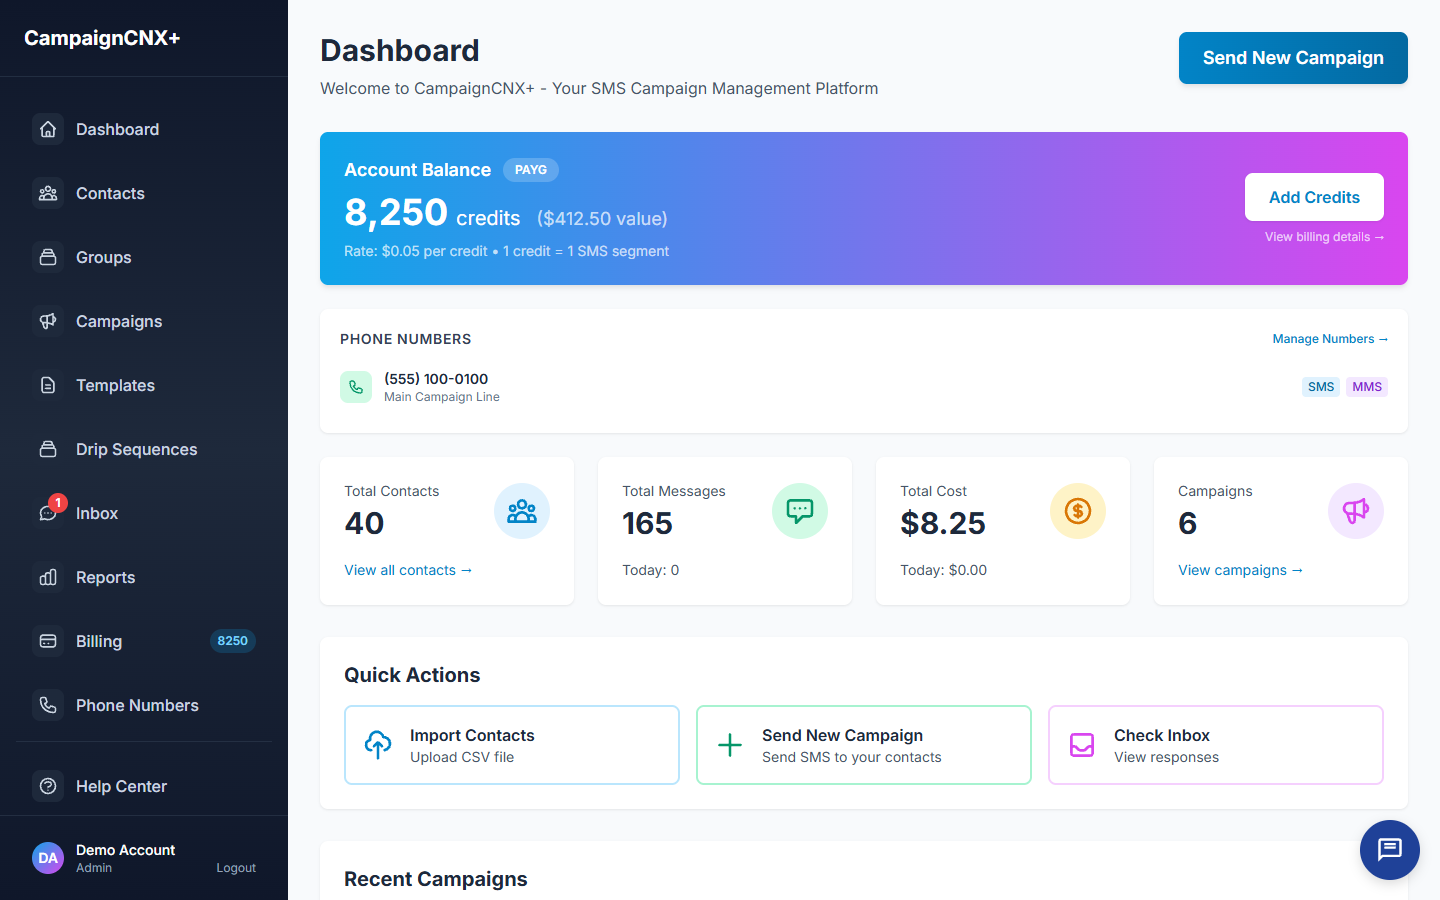
Task: Click the inbox tray icon in Check Inbox
Action: pos(1082,745)
